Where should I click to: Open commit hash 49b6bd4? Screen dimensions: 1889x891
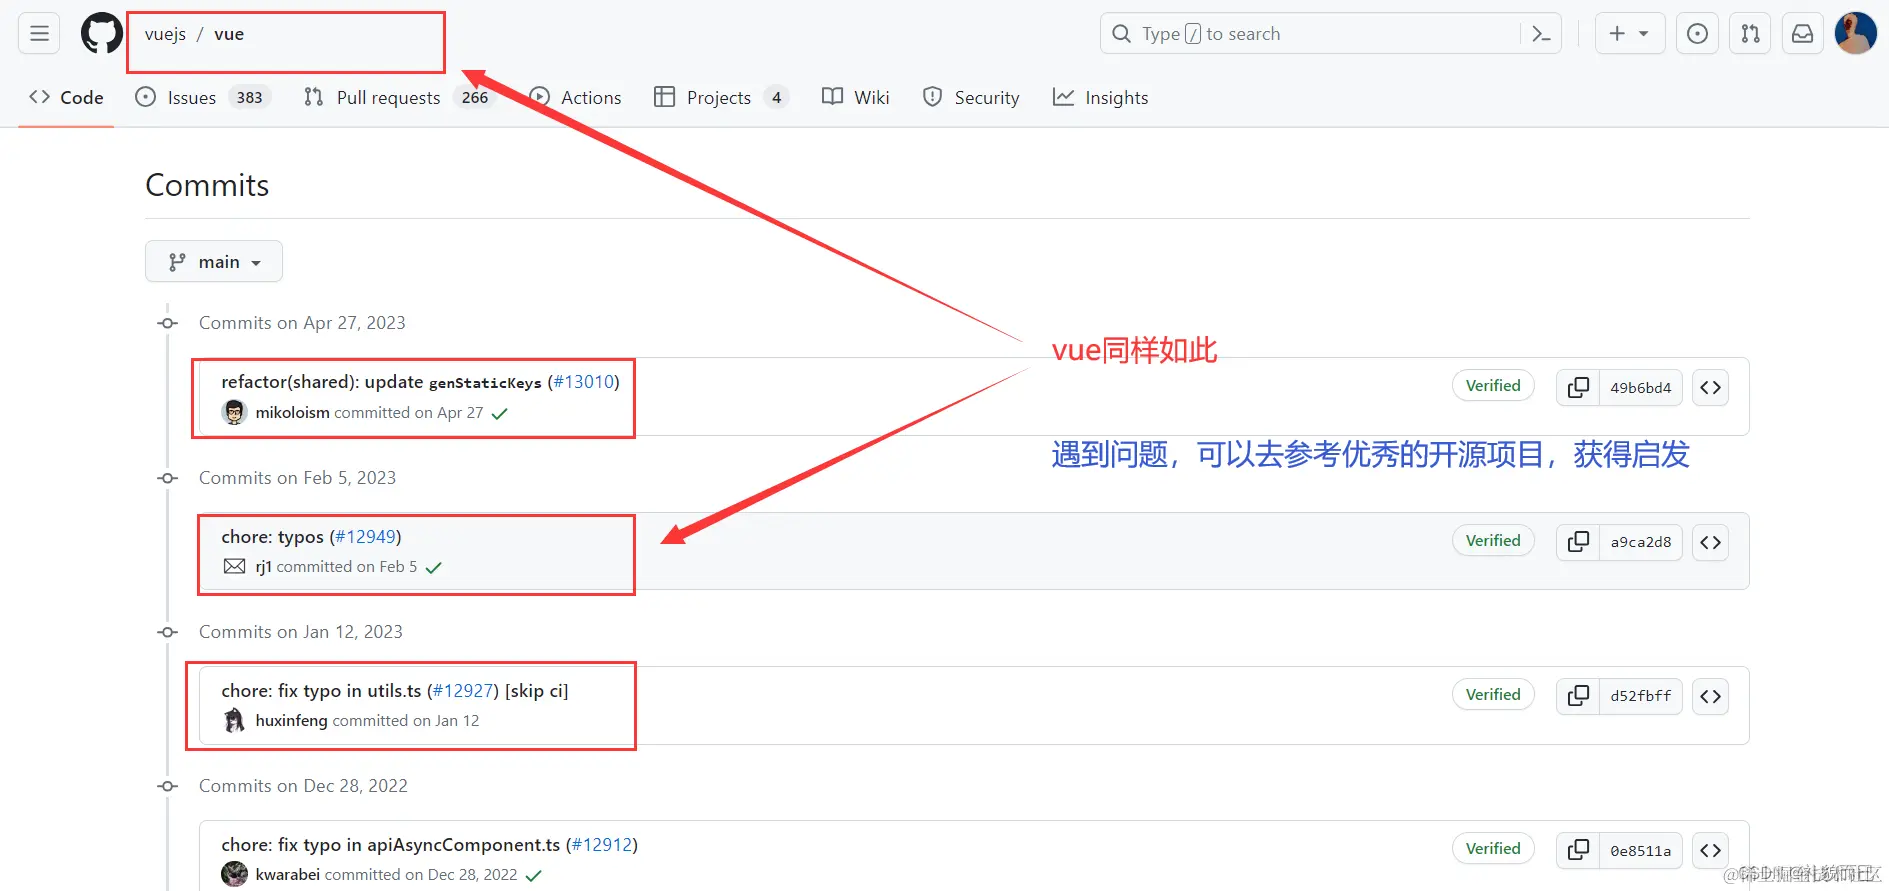pyautogui.click(x=1640, y=387)
